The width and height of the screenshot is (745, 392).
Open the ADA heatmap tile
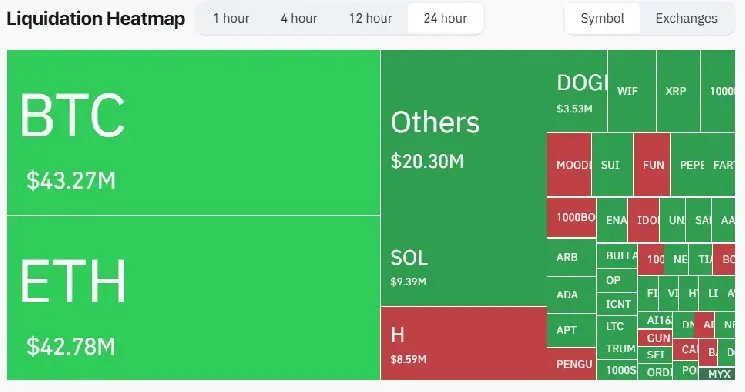pyautogui.click(x=572, y=295)
